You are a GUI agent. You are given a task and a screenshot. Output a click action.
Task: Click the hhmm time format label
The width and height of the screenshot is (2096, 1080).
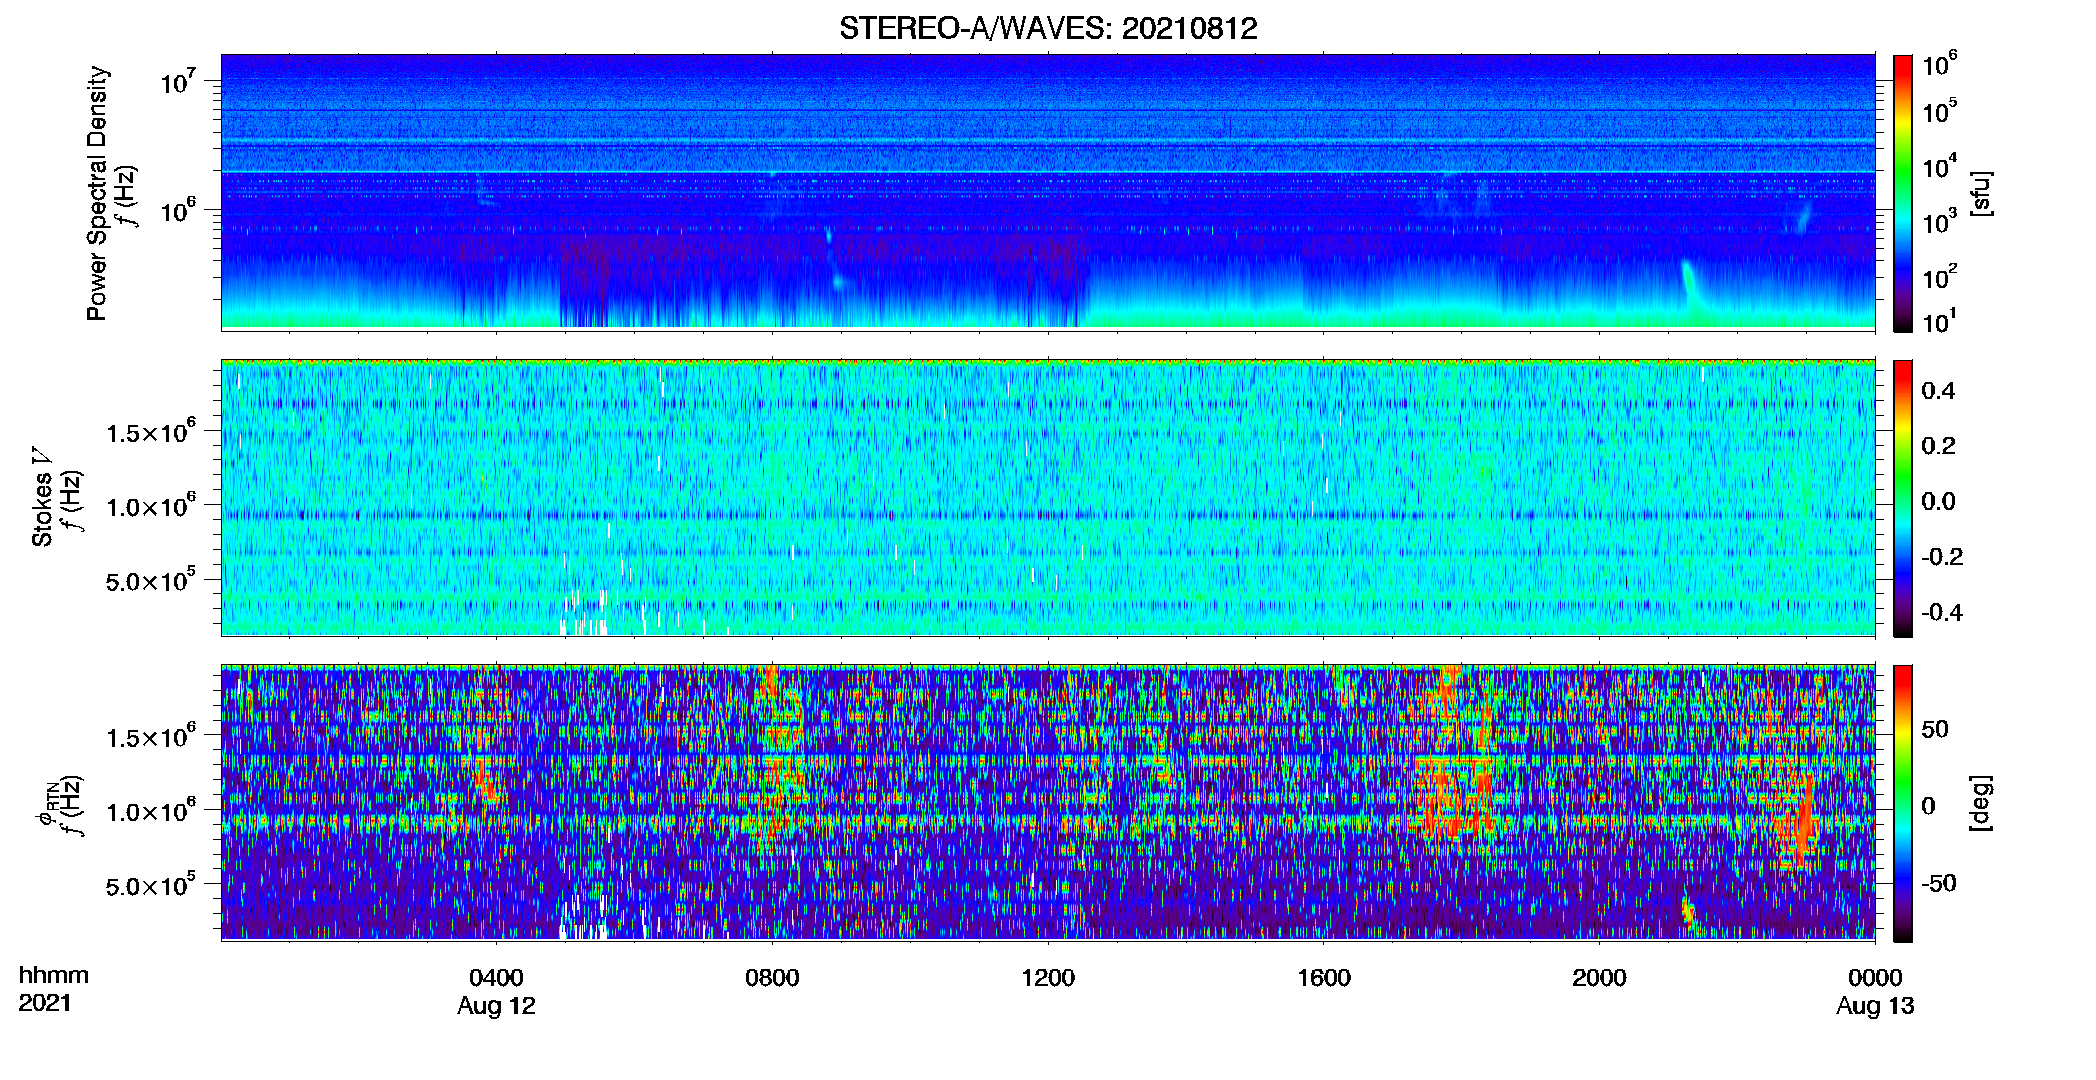[x=54, y=975]
